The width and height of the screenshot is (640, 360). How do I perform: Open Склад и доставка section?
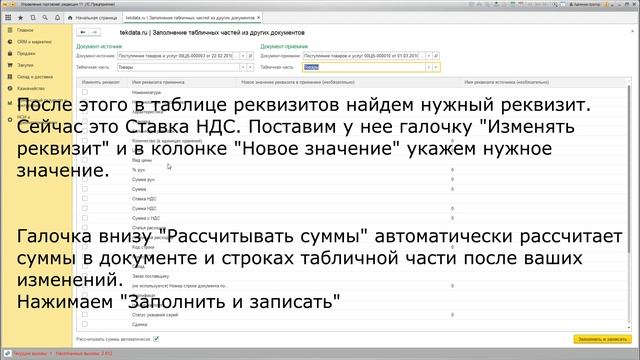click(35, 77)
